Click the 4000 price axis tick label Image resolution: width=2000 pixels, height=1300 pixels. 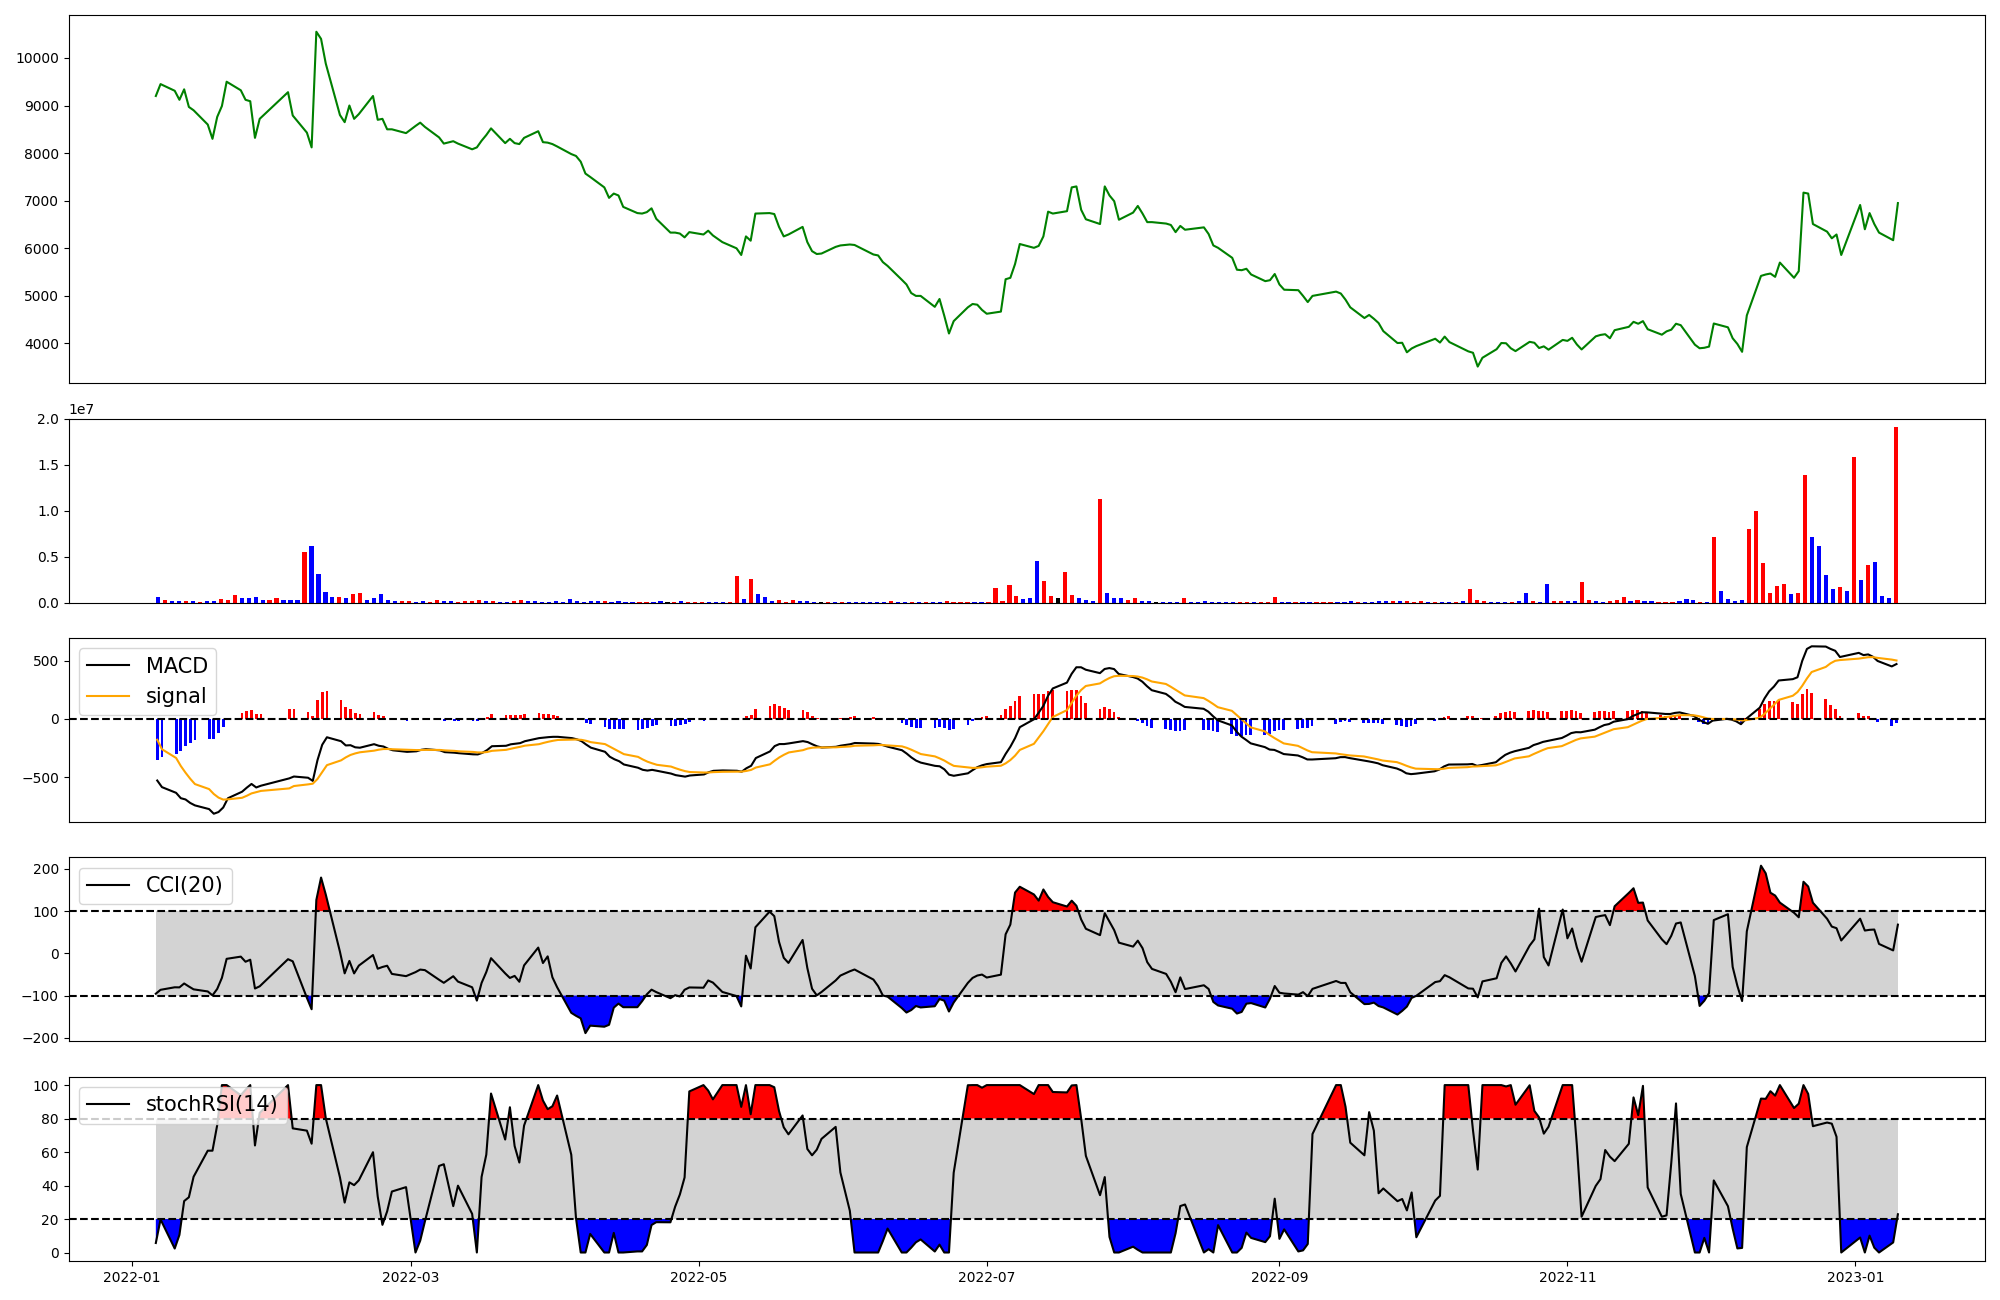[41, 344]
